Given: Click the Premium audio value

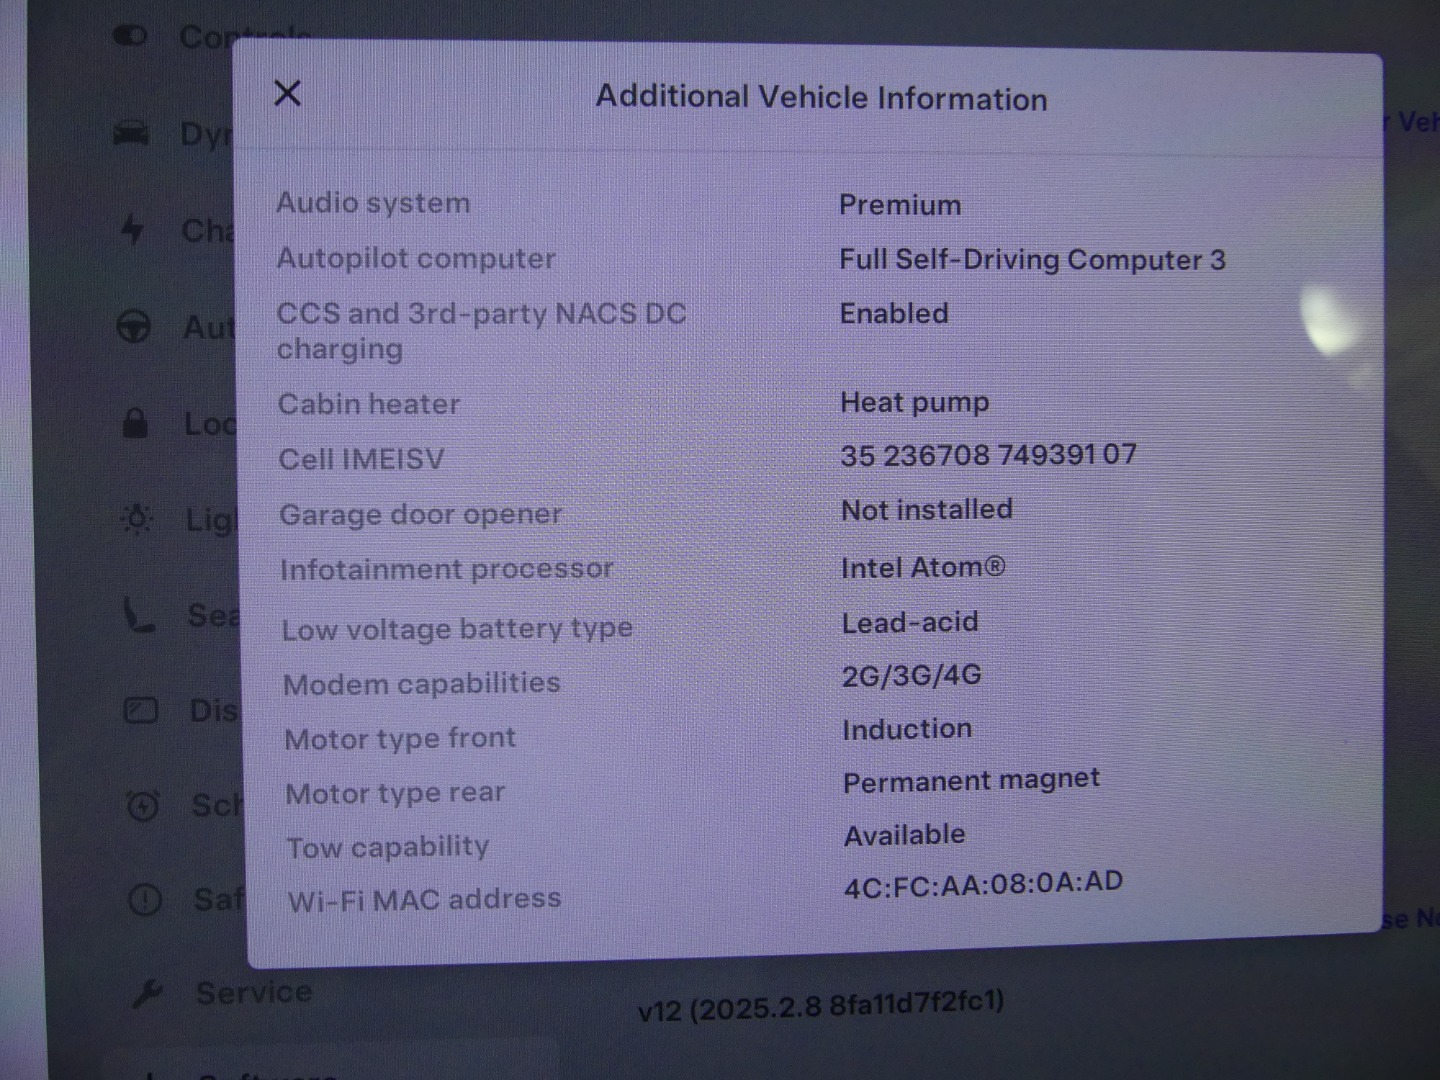Looking at the screenshot, I should 900,205.
